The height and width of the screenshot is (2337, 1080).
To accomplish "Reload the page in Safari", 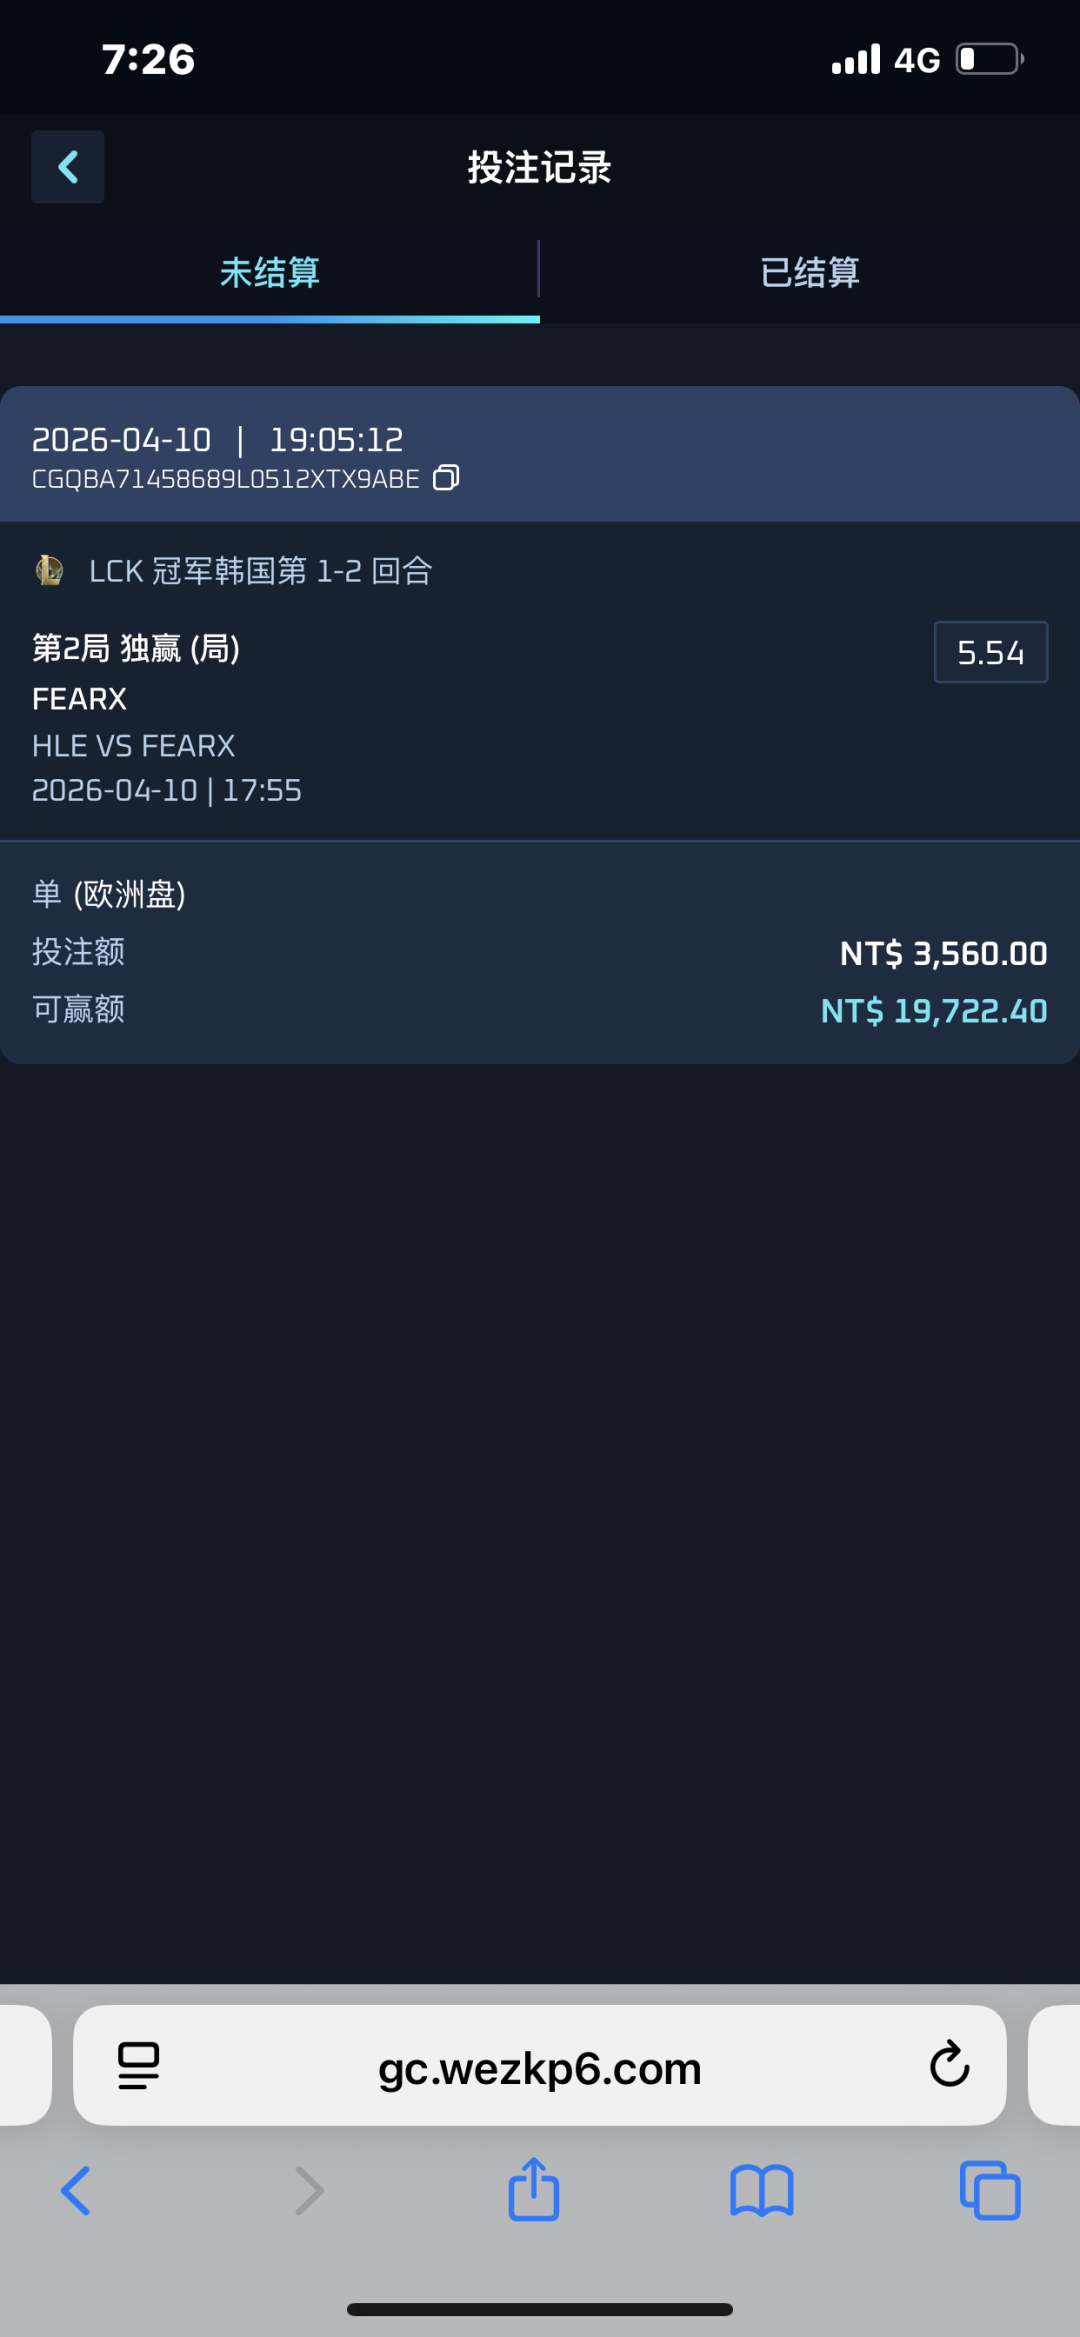I will coord(949,2065).
